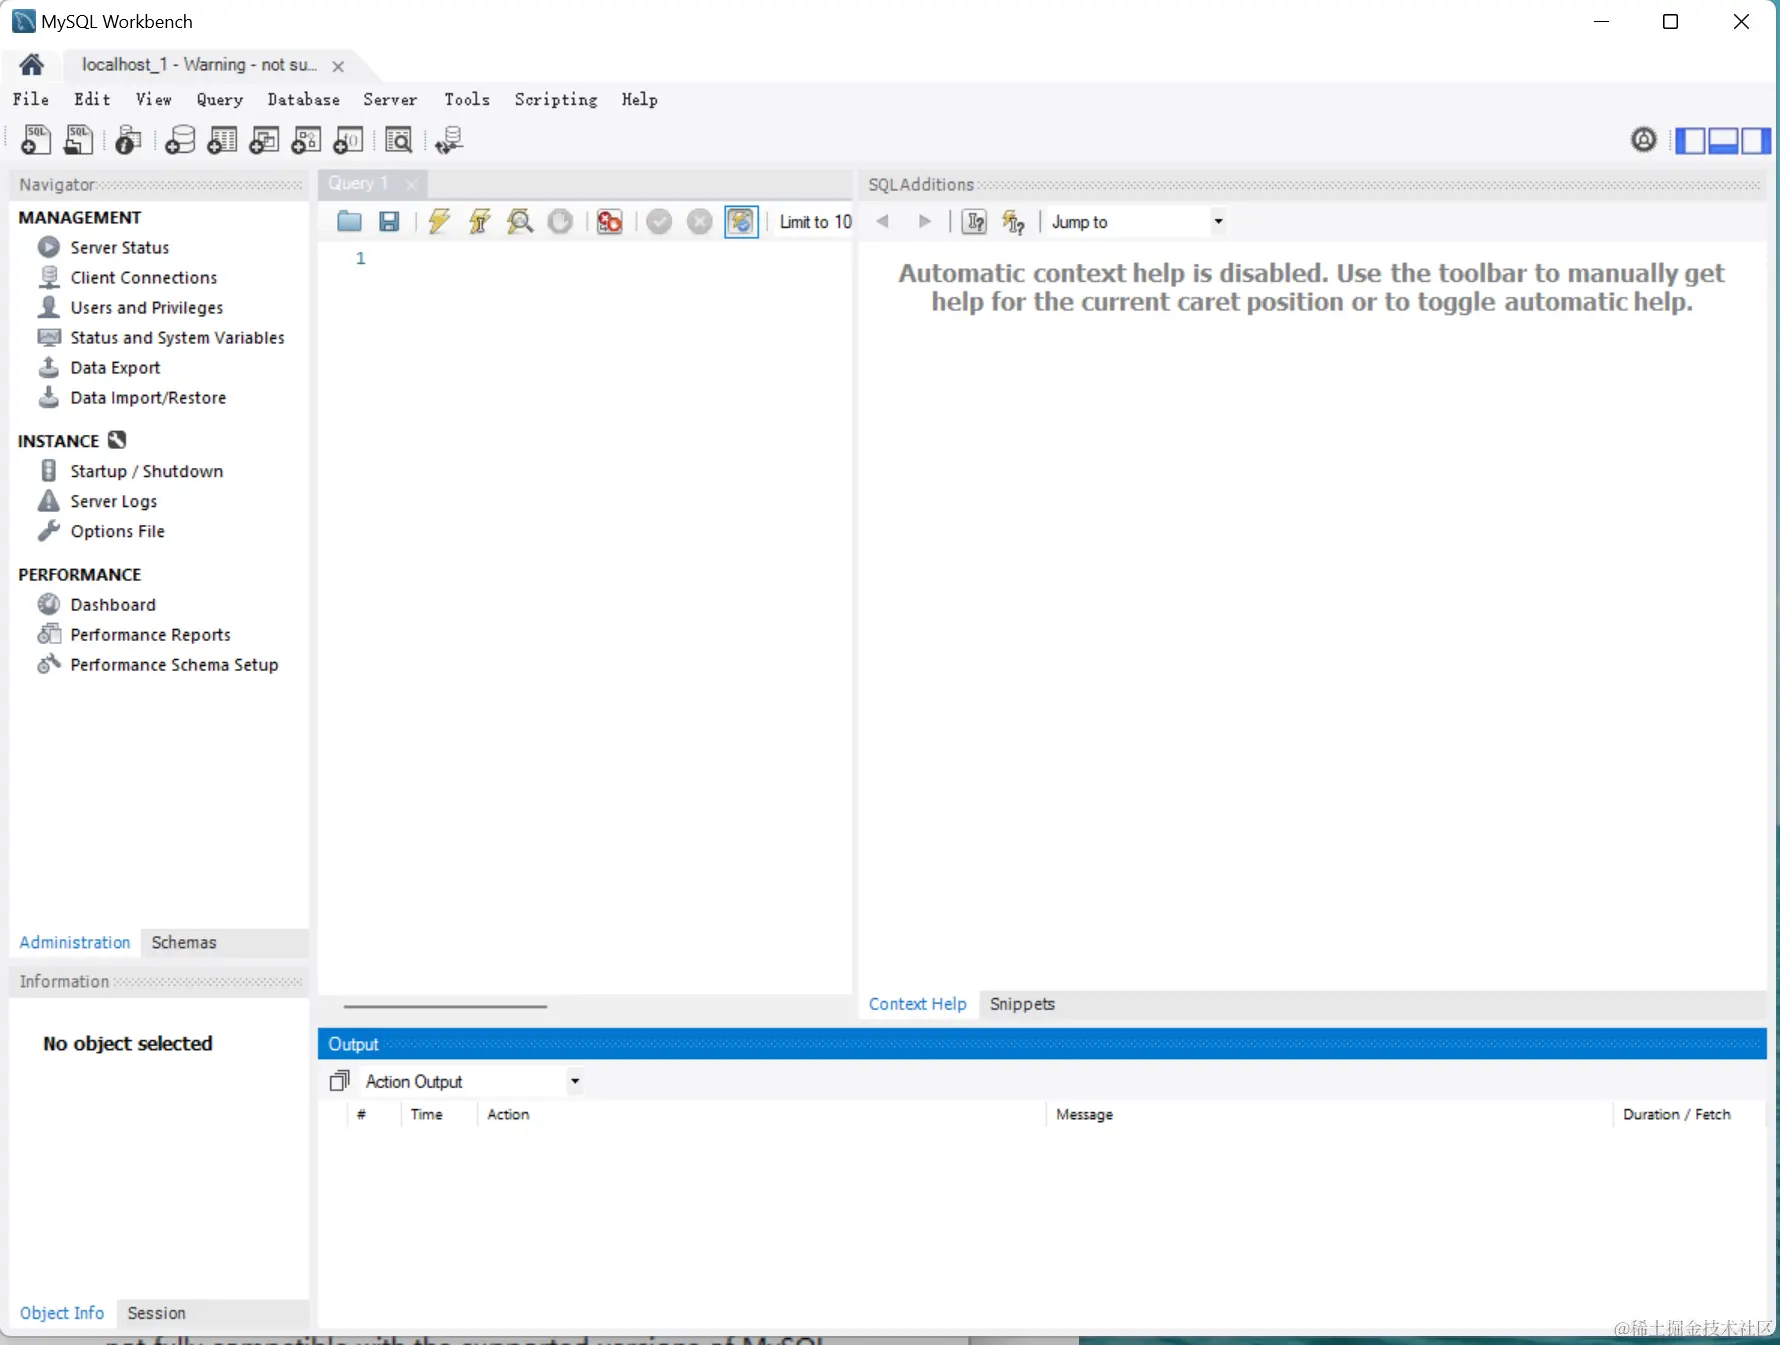The width and height of the screenshot is (1780, 1345).
Task: Open Server Logs
Action: coord(114,501)
